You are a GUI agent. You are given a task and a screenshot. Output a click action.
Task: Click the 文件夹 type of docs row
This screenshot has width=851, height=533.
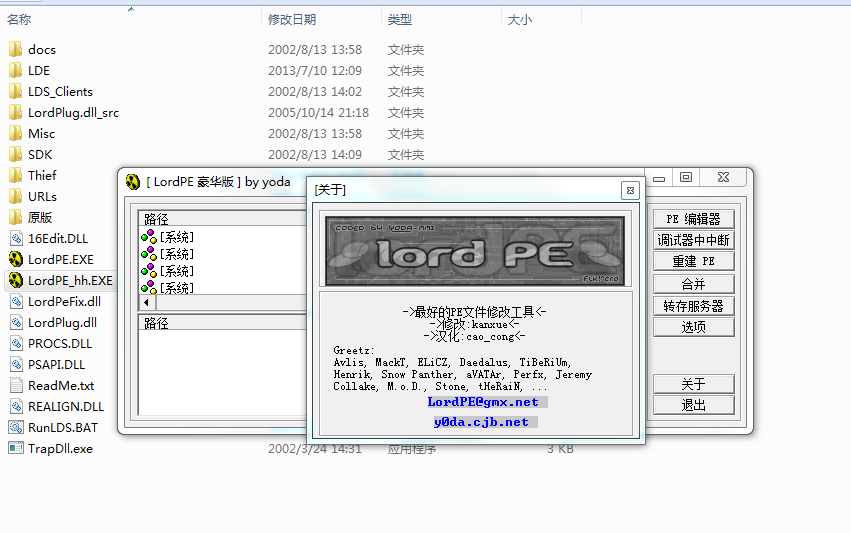pyautogui.click(x=405, y=49)
